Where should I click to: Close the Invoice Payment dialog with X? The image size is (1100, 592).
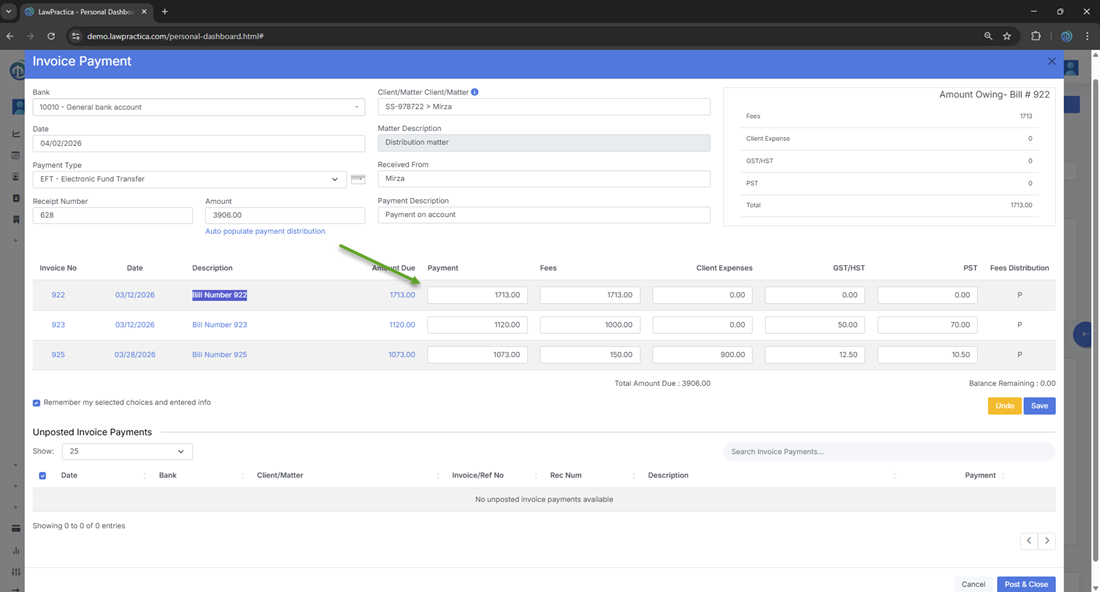click(1051, 62)
